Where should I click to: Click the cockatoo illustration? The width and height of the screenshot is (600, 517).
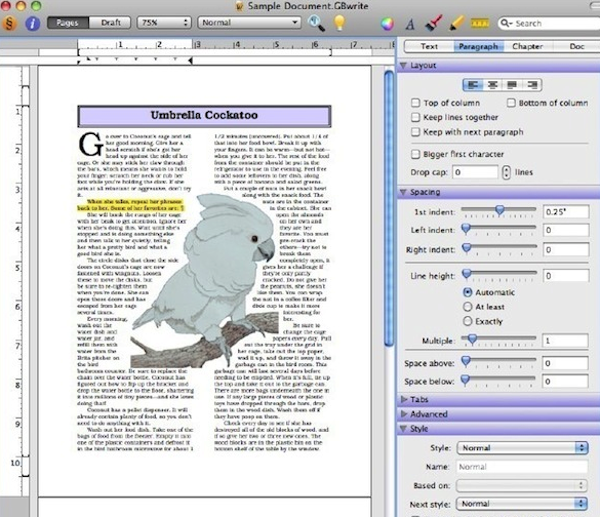point(207,281)
